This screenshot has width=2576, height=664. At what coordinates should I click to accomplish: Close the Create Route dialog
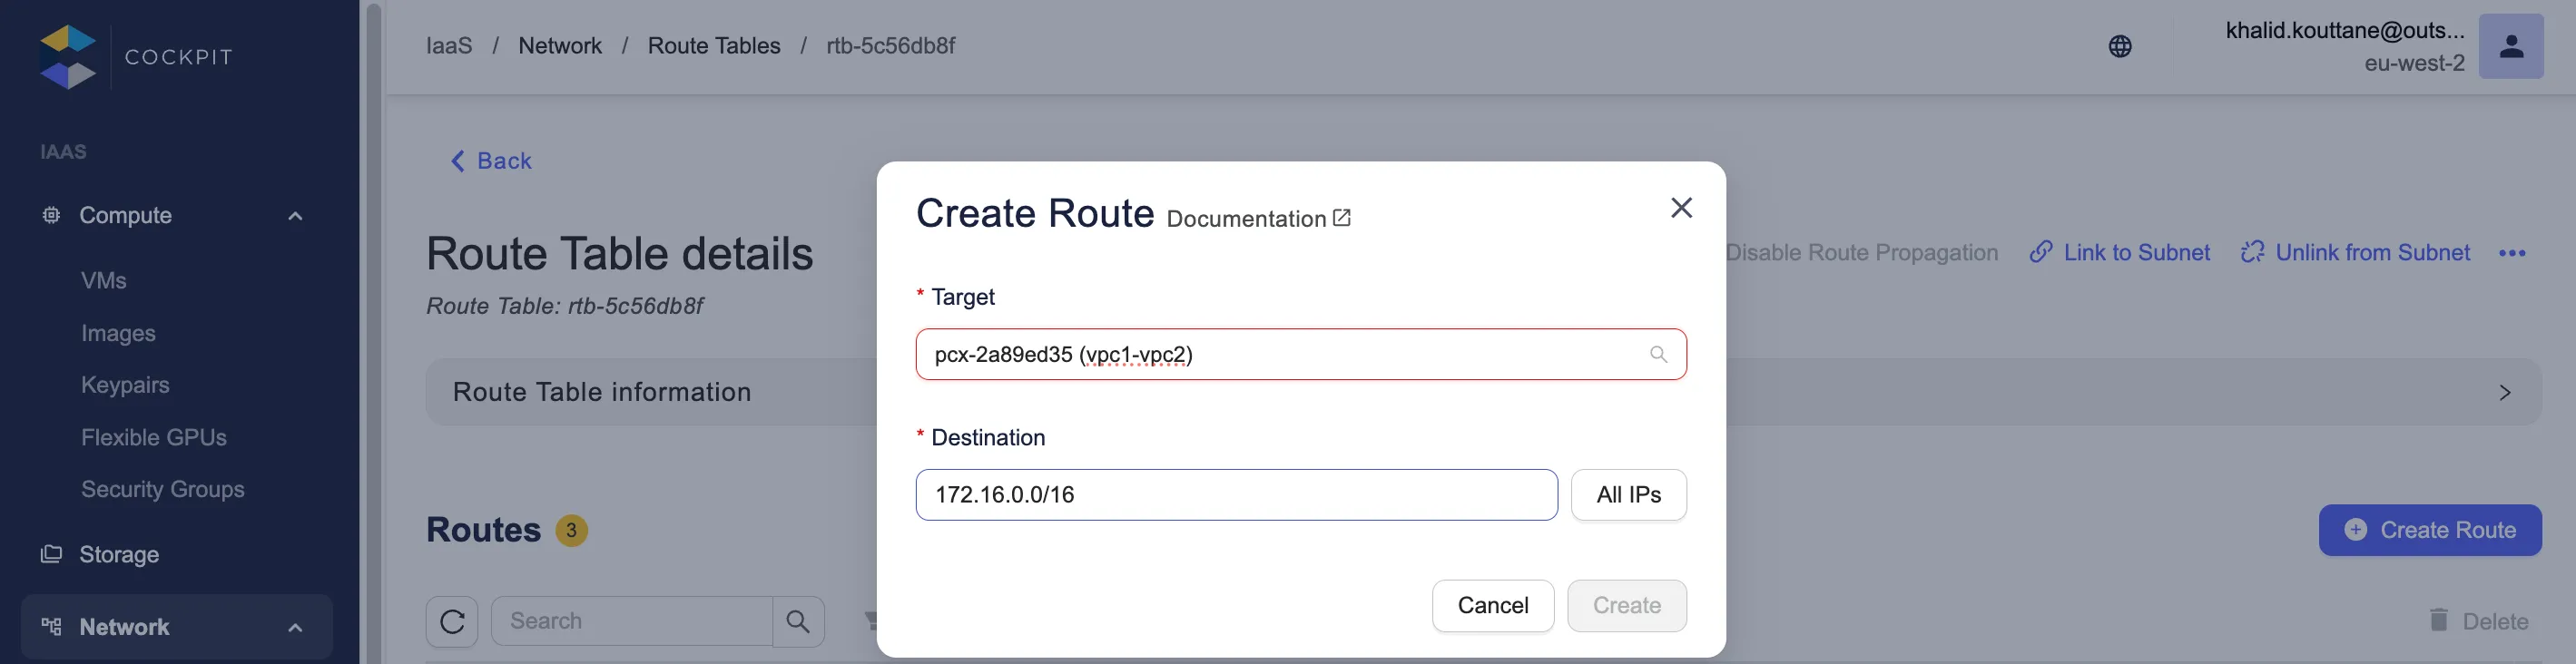pyautogui.click(x=1681, y=208)
